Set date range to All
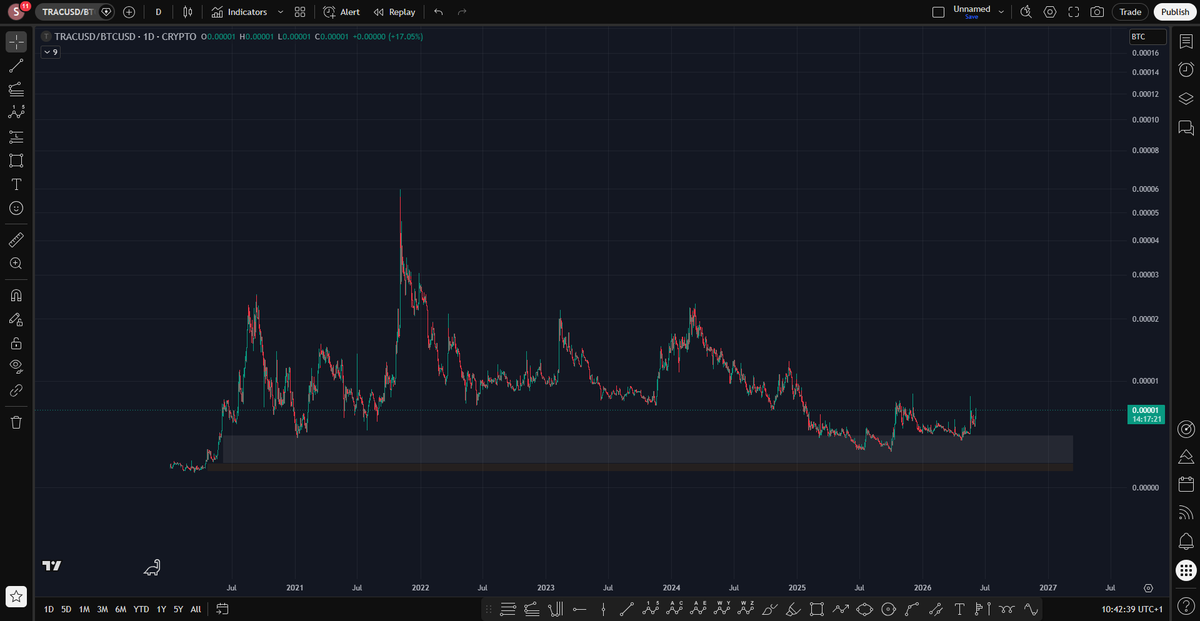The height and width of the screenshot is (621, 1200). (195, 609)
